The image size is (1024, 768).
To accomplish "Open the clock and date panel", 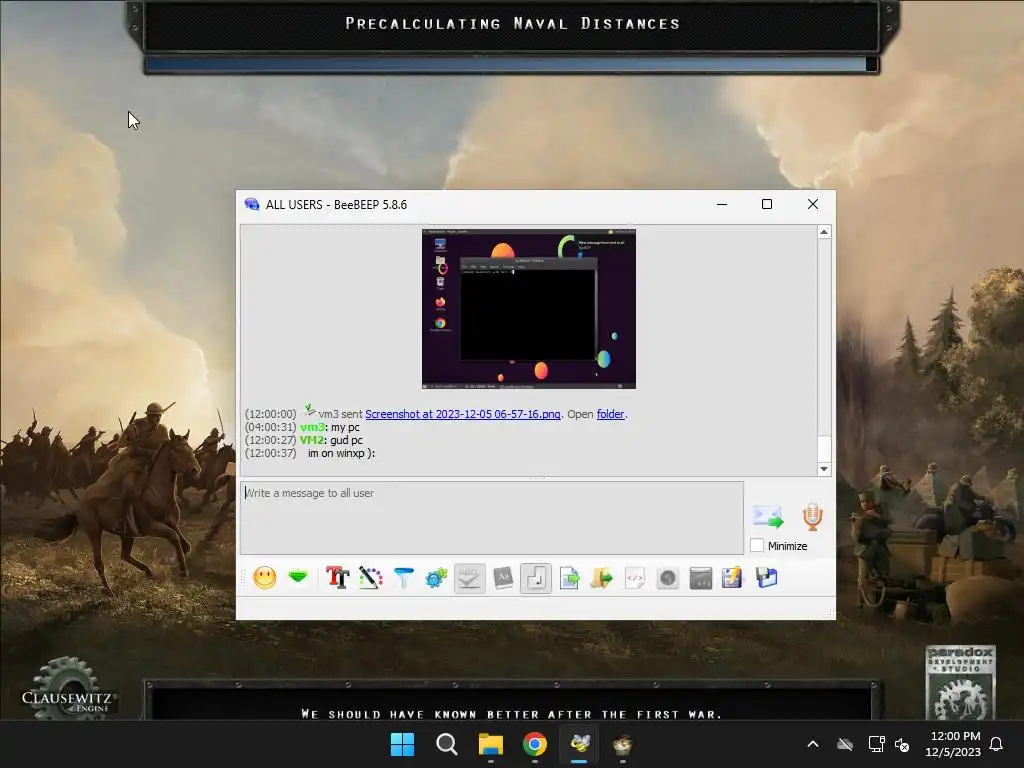I will tap(953, 744).
